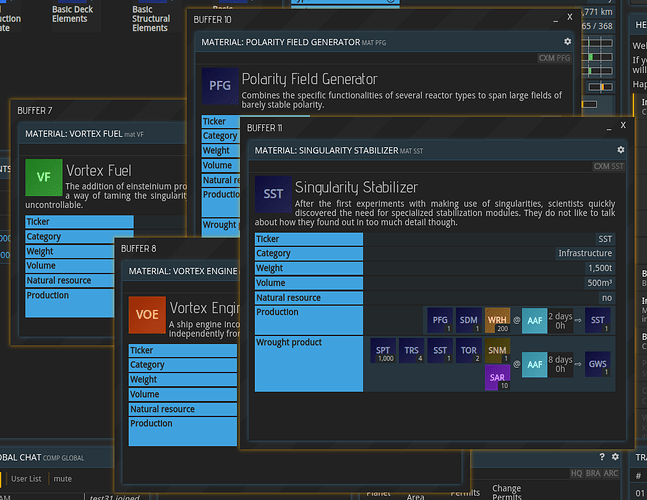
Task: Open settings gear of Polarity Field Generator panel
Action: point(567,41)
